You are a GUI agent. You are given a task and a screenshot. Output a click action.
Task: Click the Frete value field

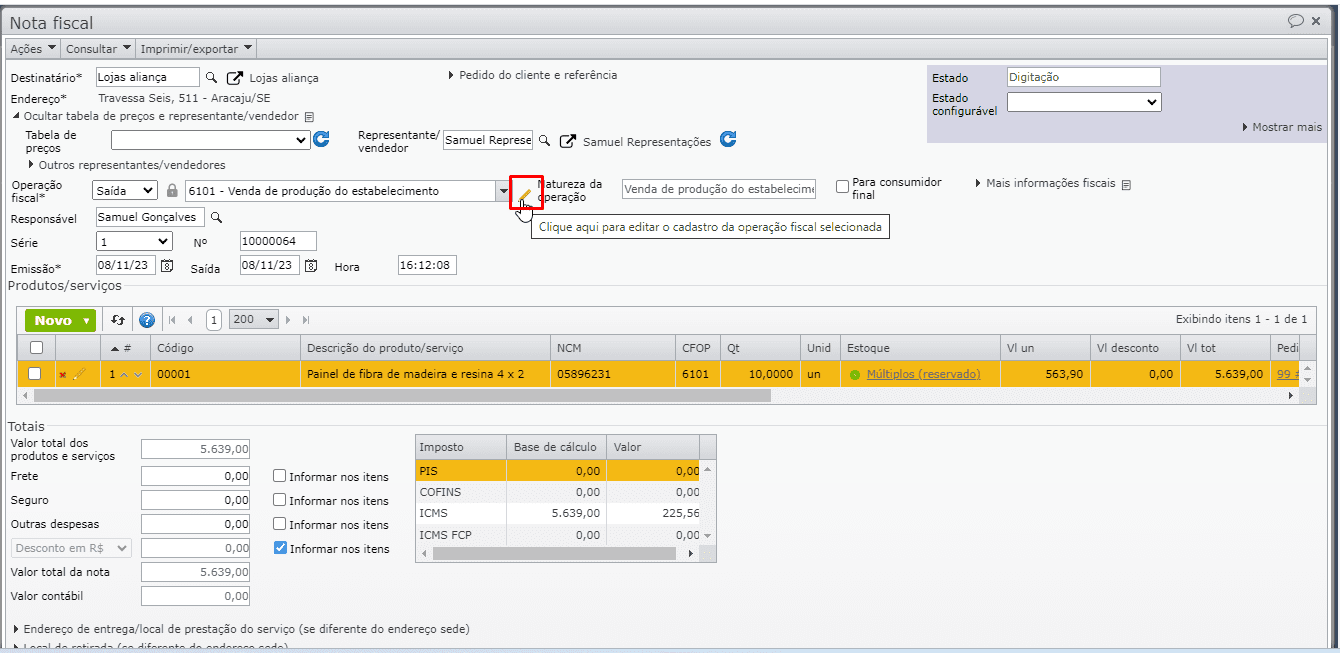pyautogui.click(x=196, y=476)
